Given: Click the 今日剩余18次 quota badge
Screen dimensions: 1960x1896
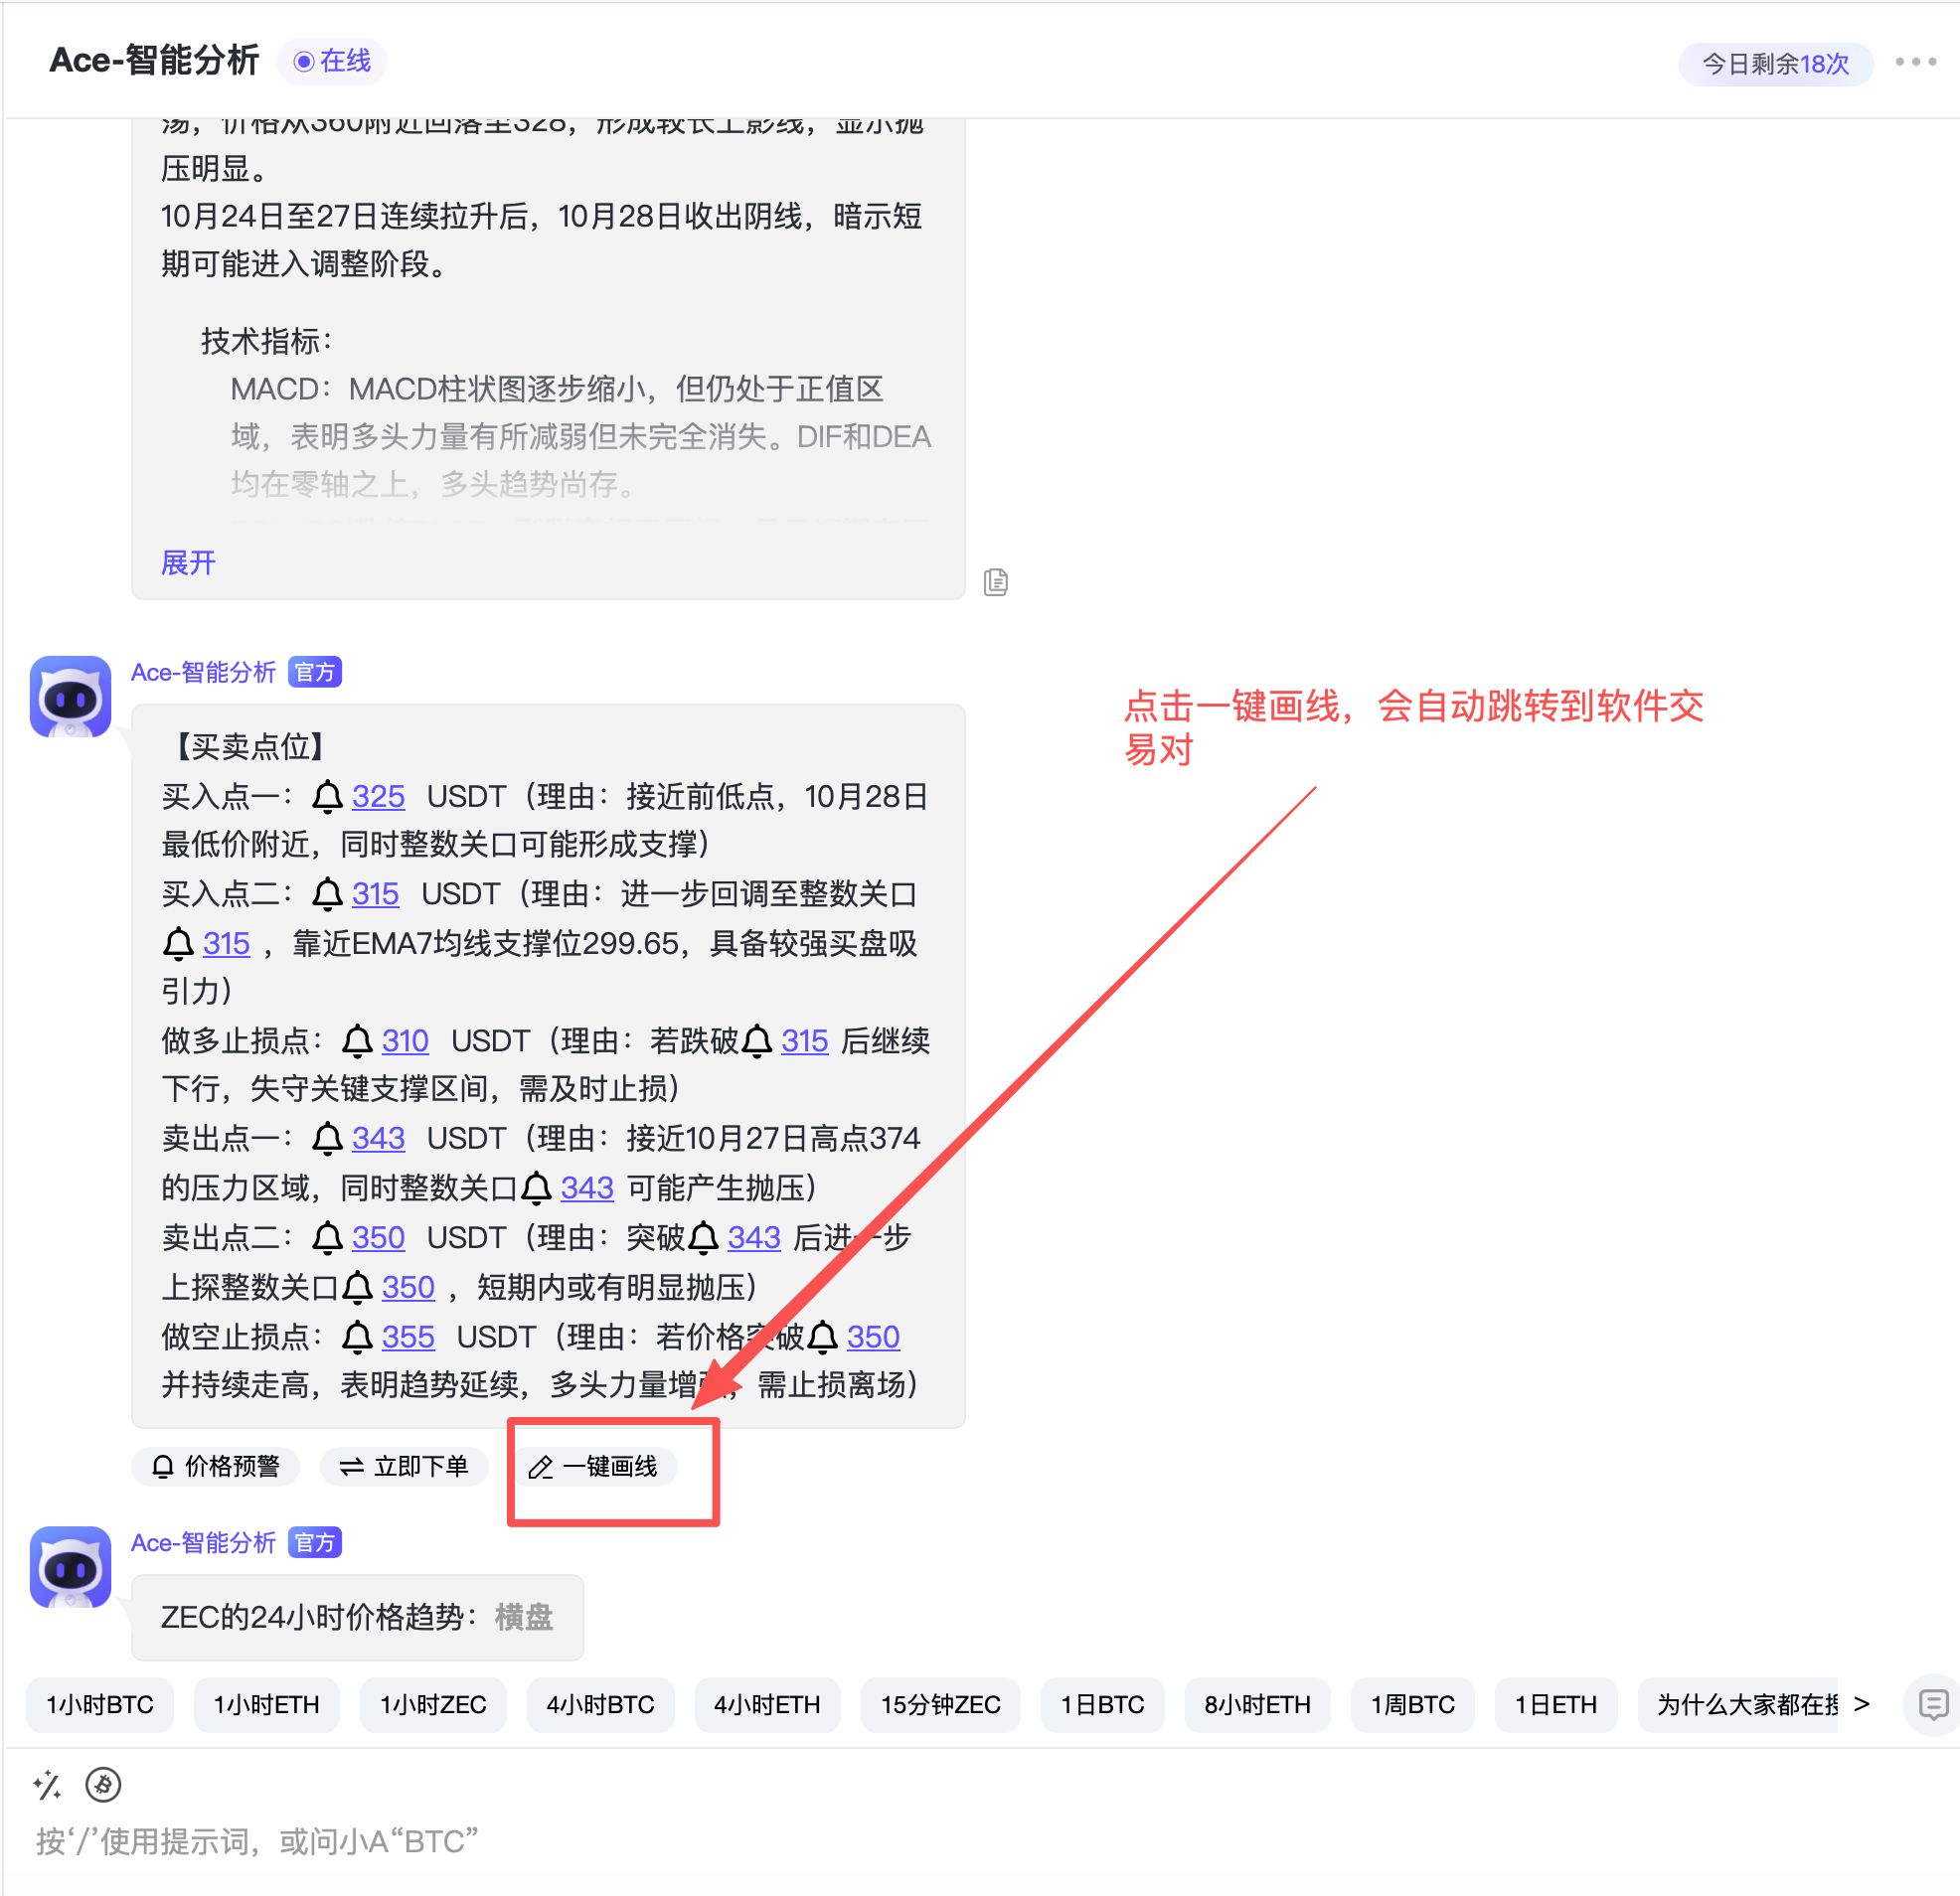Looking at the screenshot, I should [1775, 63].
